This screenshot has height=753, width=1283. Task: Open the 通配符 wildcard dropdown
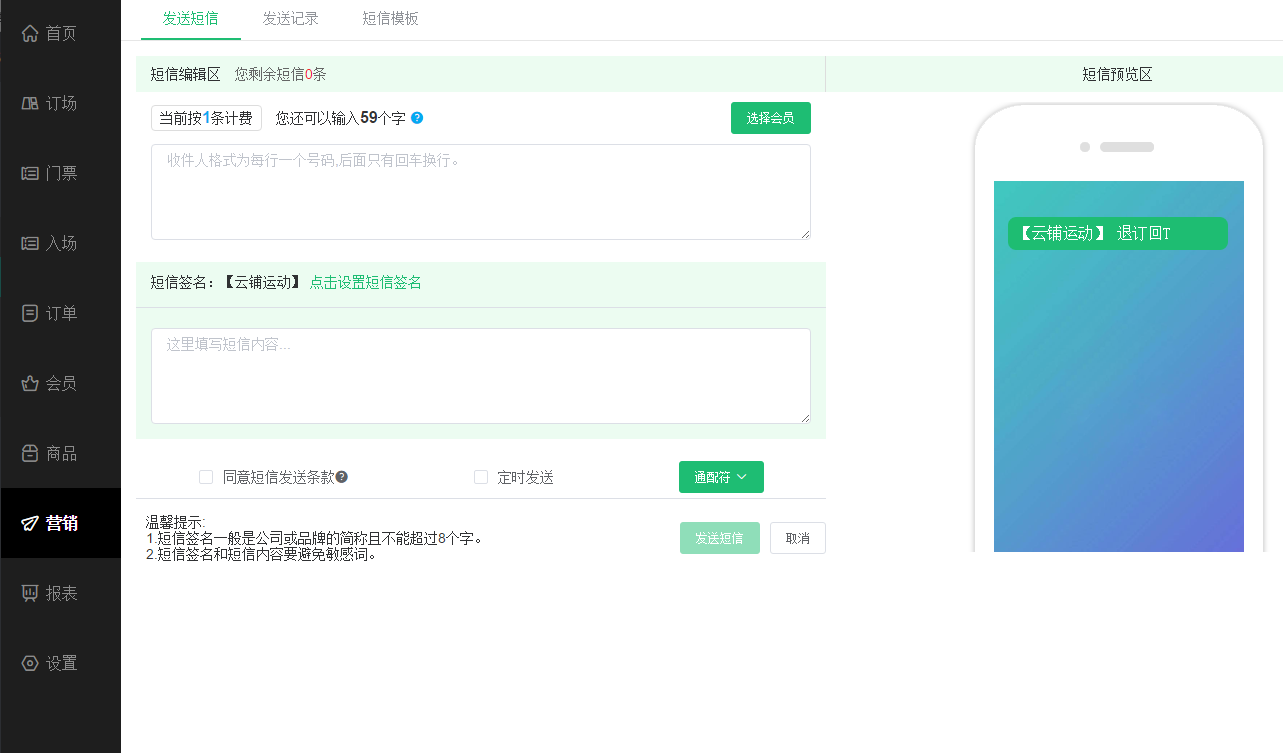pos(721,477)
